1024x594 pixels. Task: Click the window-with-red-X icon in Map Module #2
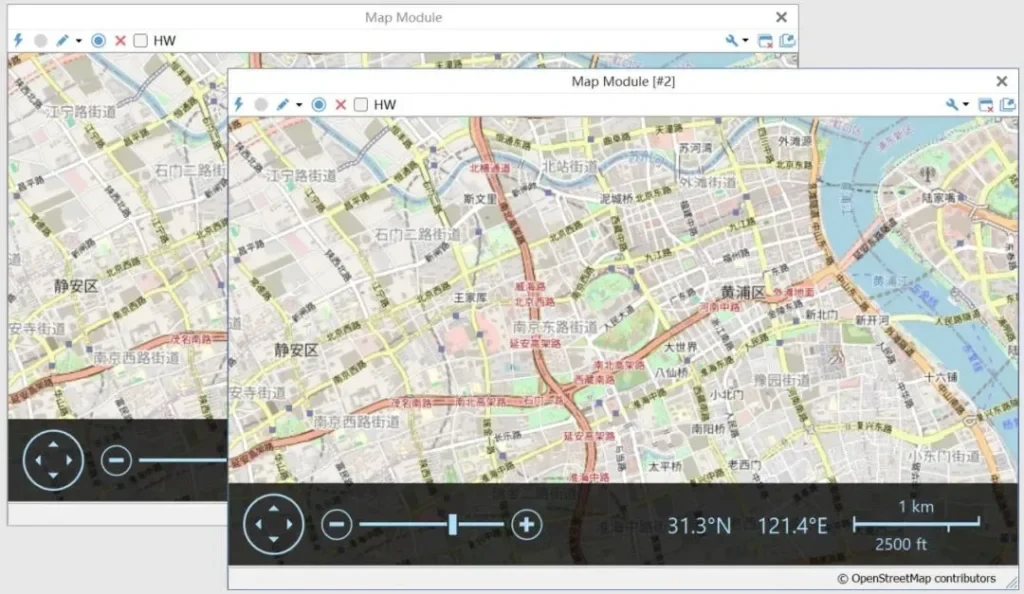tap(985, 104)
